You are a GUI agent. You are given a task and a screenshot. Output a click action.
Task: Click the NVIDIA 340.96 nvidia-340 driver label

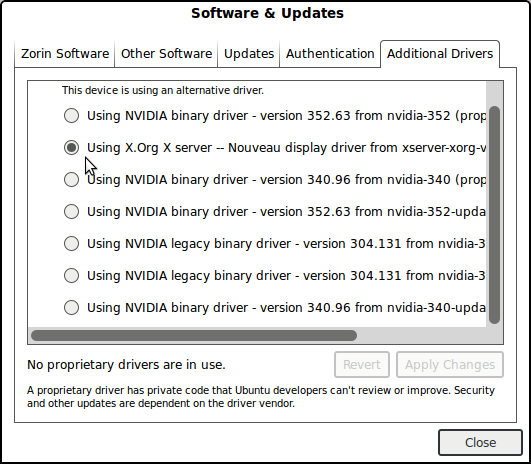click(286, 180)
